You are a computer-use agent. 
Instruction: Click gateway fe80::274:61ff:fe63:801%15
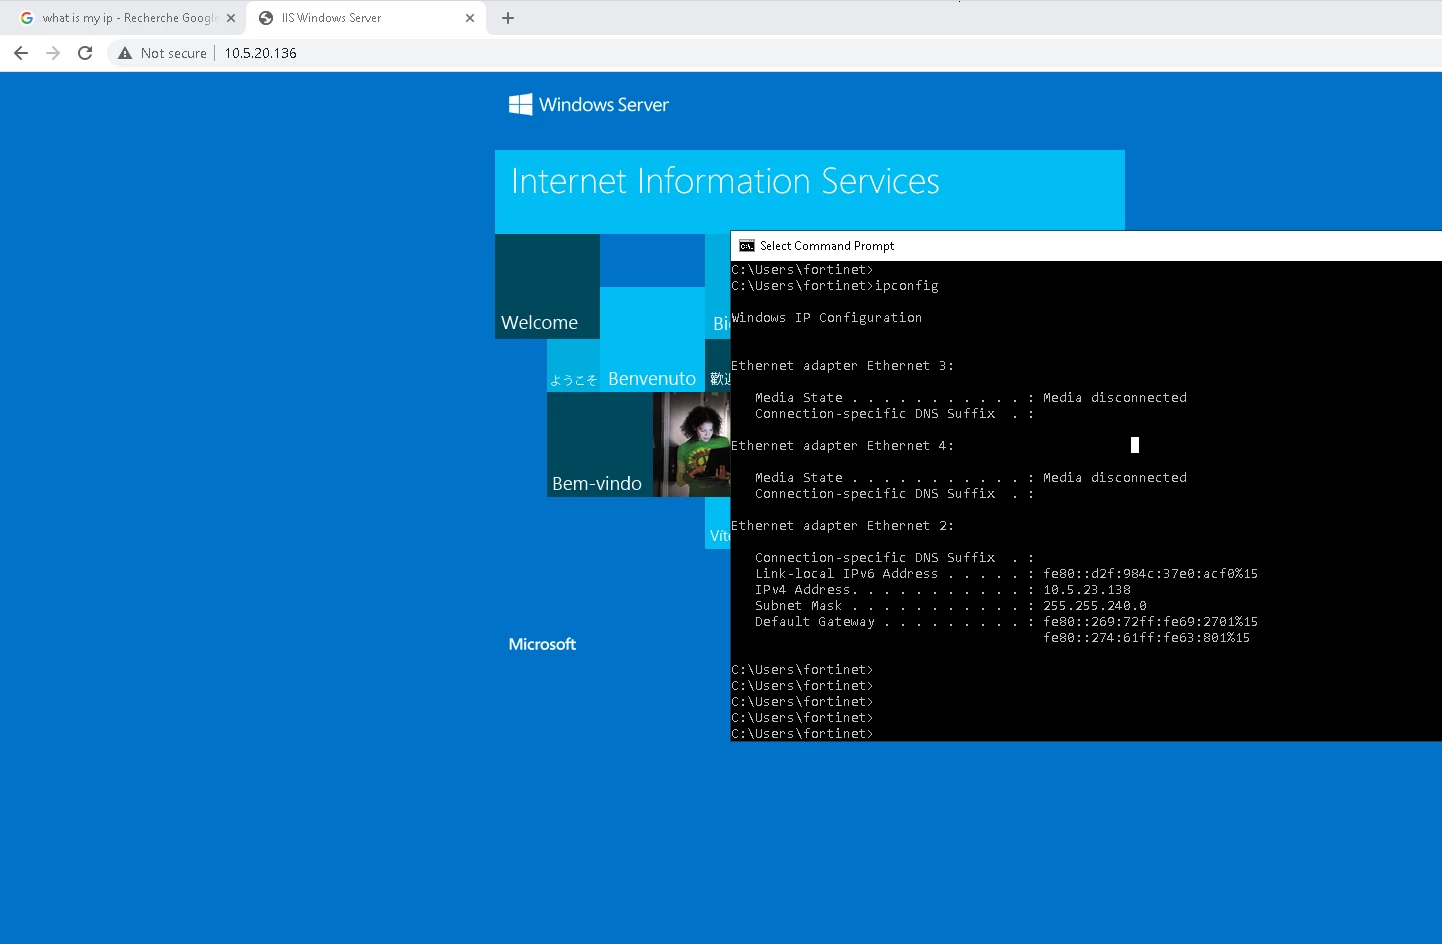pyautogui.click(x=1146, y=638)
